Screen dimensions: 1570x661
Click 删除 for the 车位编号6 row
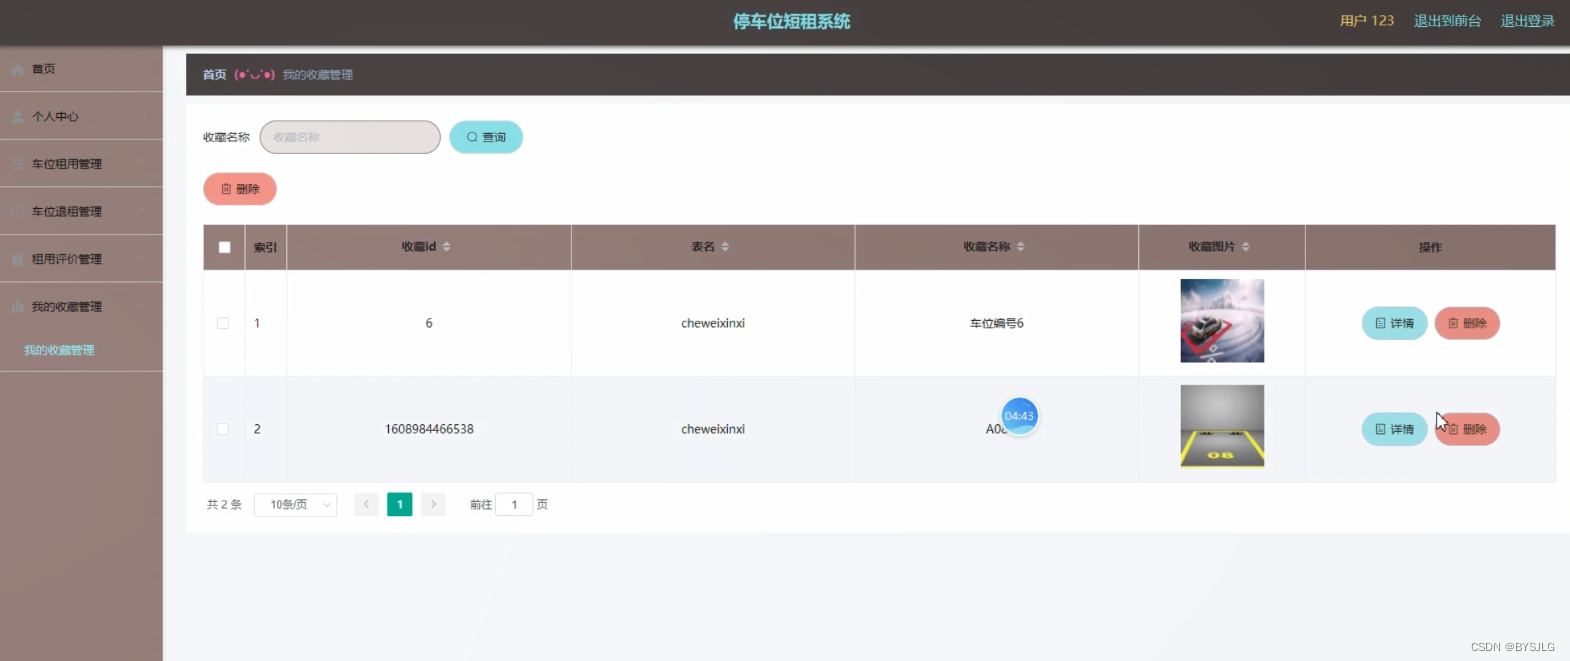point(1467,323)
